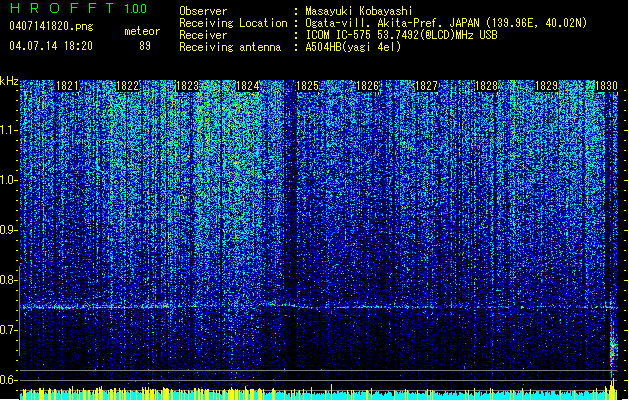Click the 1829 time marker label
629x400 pixels.
(x=546, y=86)
